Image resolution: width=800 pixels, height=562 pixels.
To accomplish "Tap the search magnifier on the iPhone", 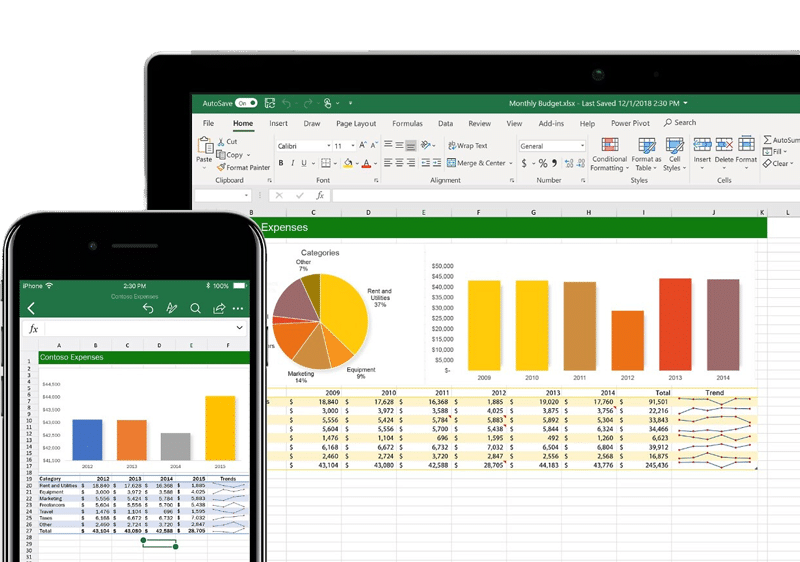I will tap(195, 308).
